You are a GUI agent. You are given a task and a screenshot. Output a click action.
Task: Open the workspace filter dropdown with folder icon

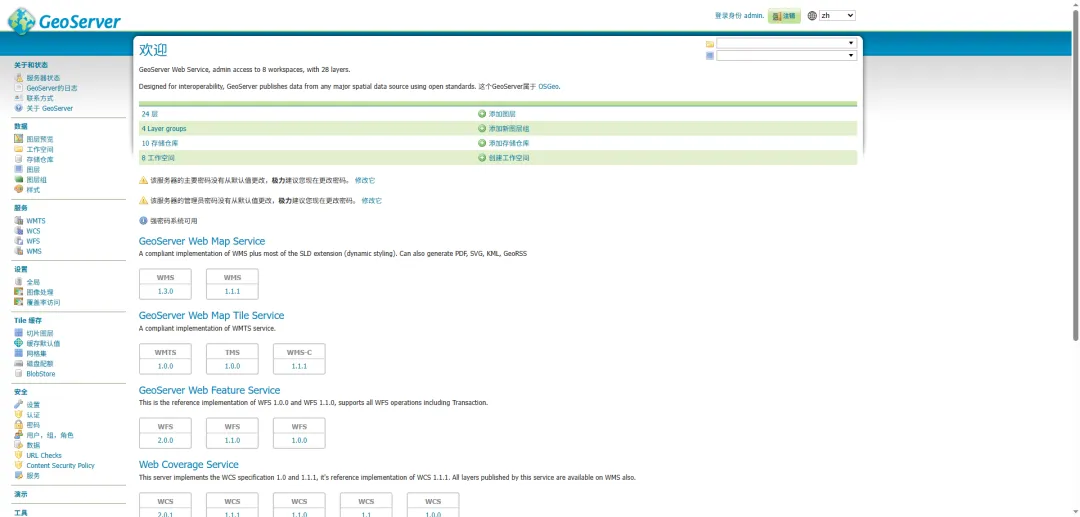click(x=786, y=43)
